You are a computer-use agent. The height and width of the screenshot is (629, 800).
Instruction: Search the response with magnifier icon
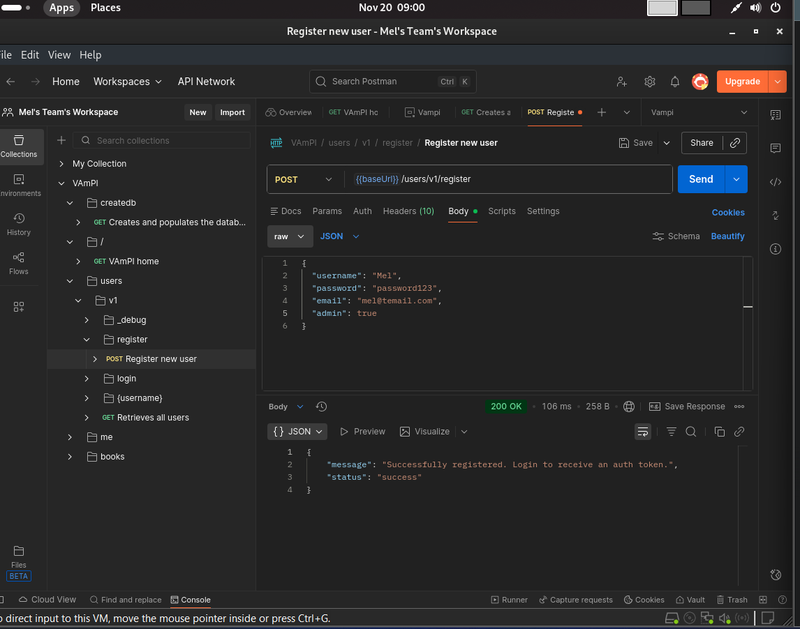click(691, 432)
